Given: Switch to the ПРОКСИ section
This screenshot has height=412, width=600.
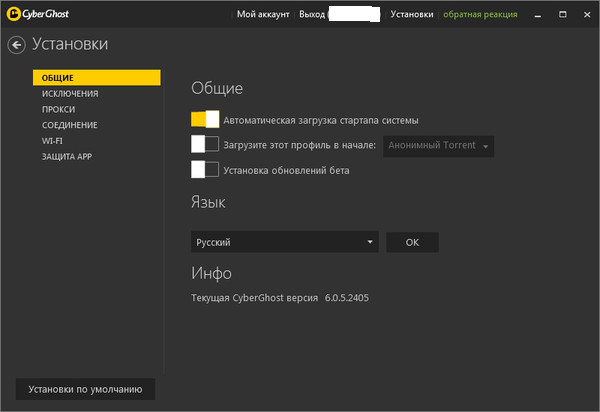Looking at the screenshot, I should [58, 109].
